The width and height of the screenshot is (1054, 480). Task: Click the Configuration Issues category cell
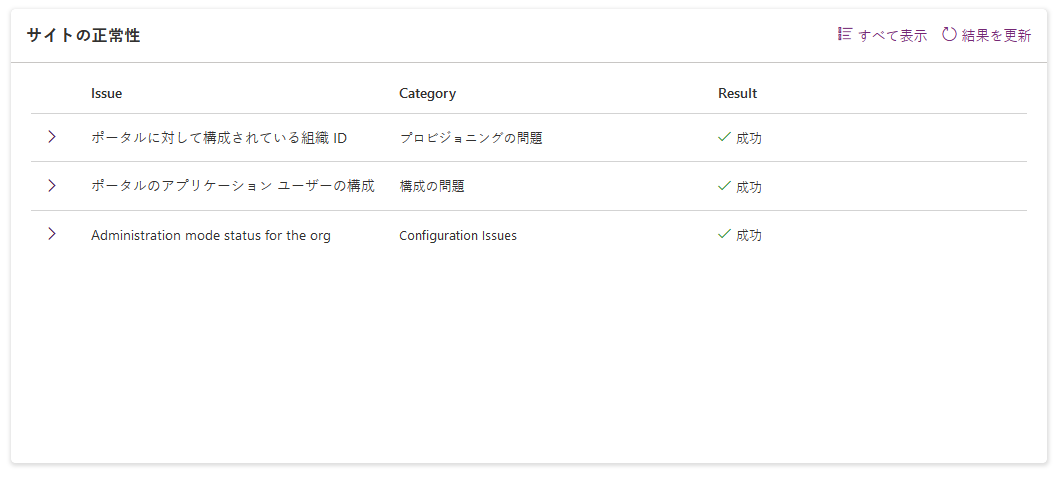pyautogui.click(x=458, y=235)
